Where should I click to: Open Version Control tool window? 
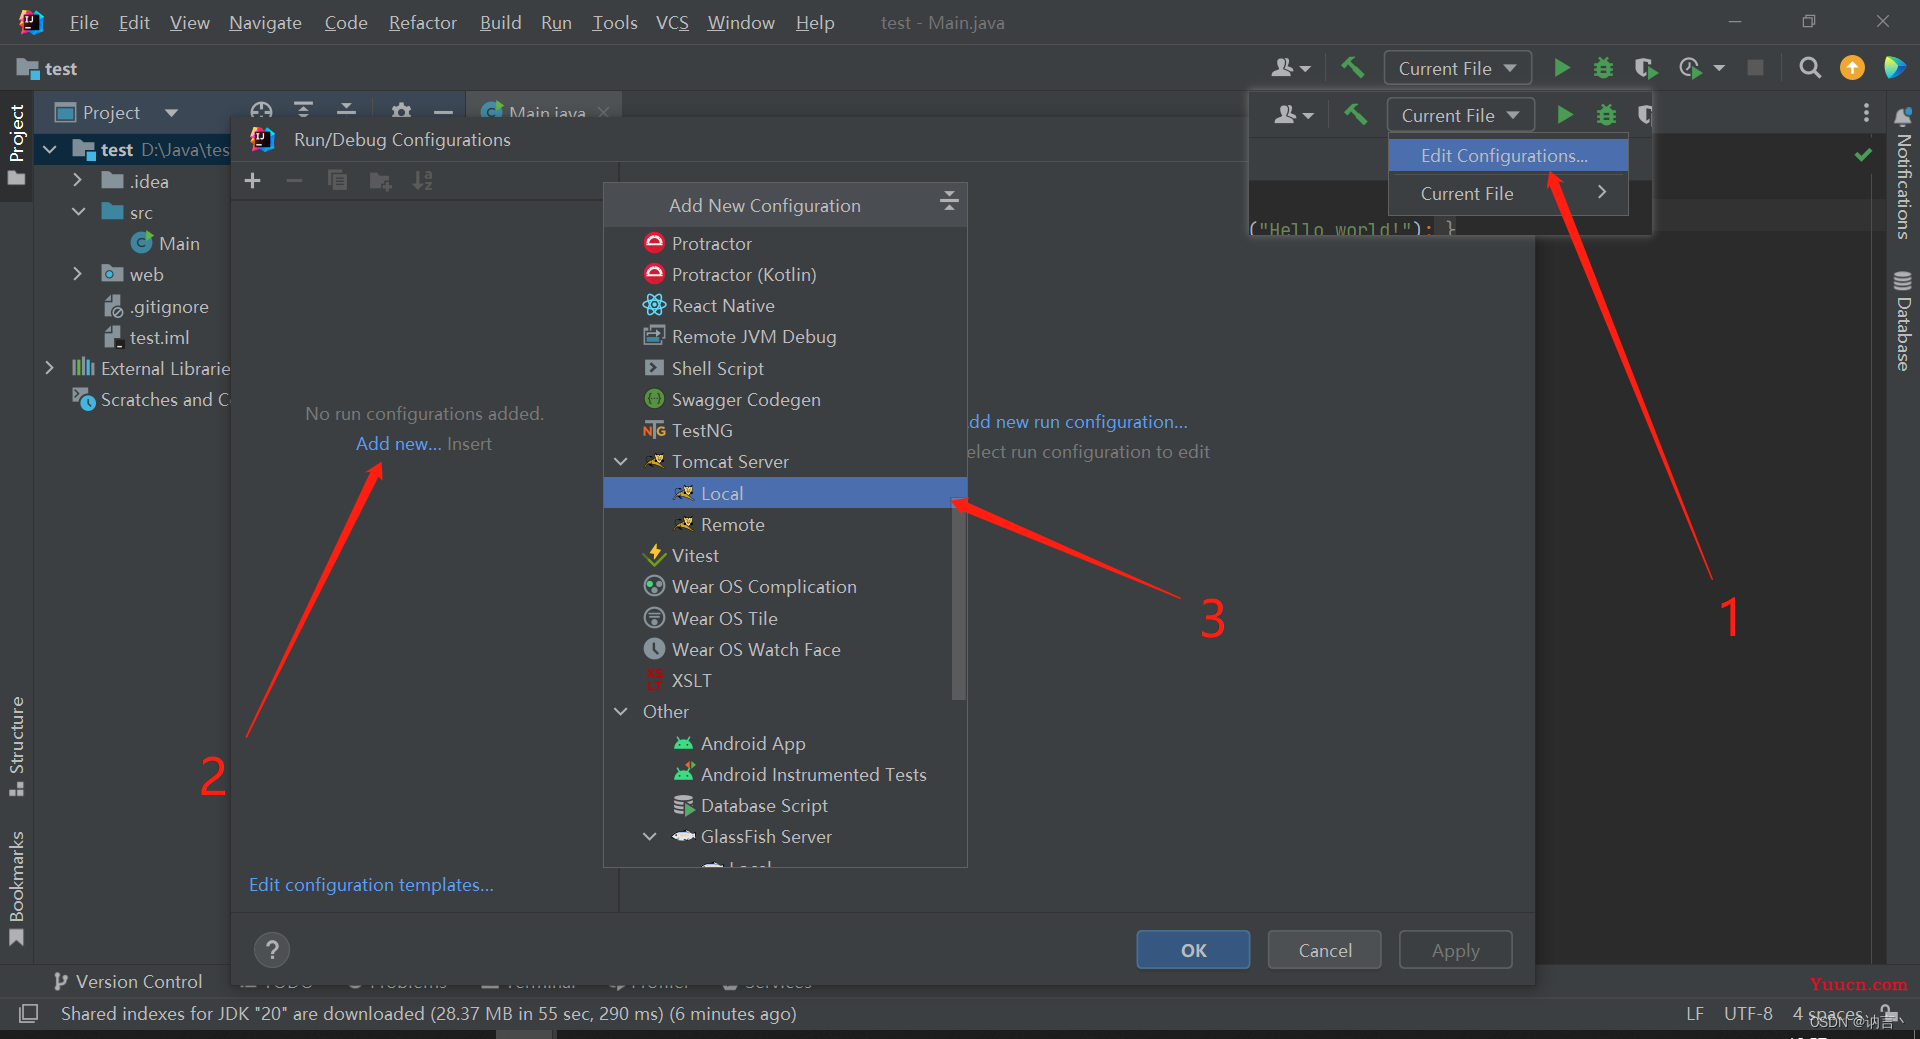(128, 981)
